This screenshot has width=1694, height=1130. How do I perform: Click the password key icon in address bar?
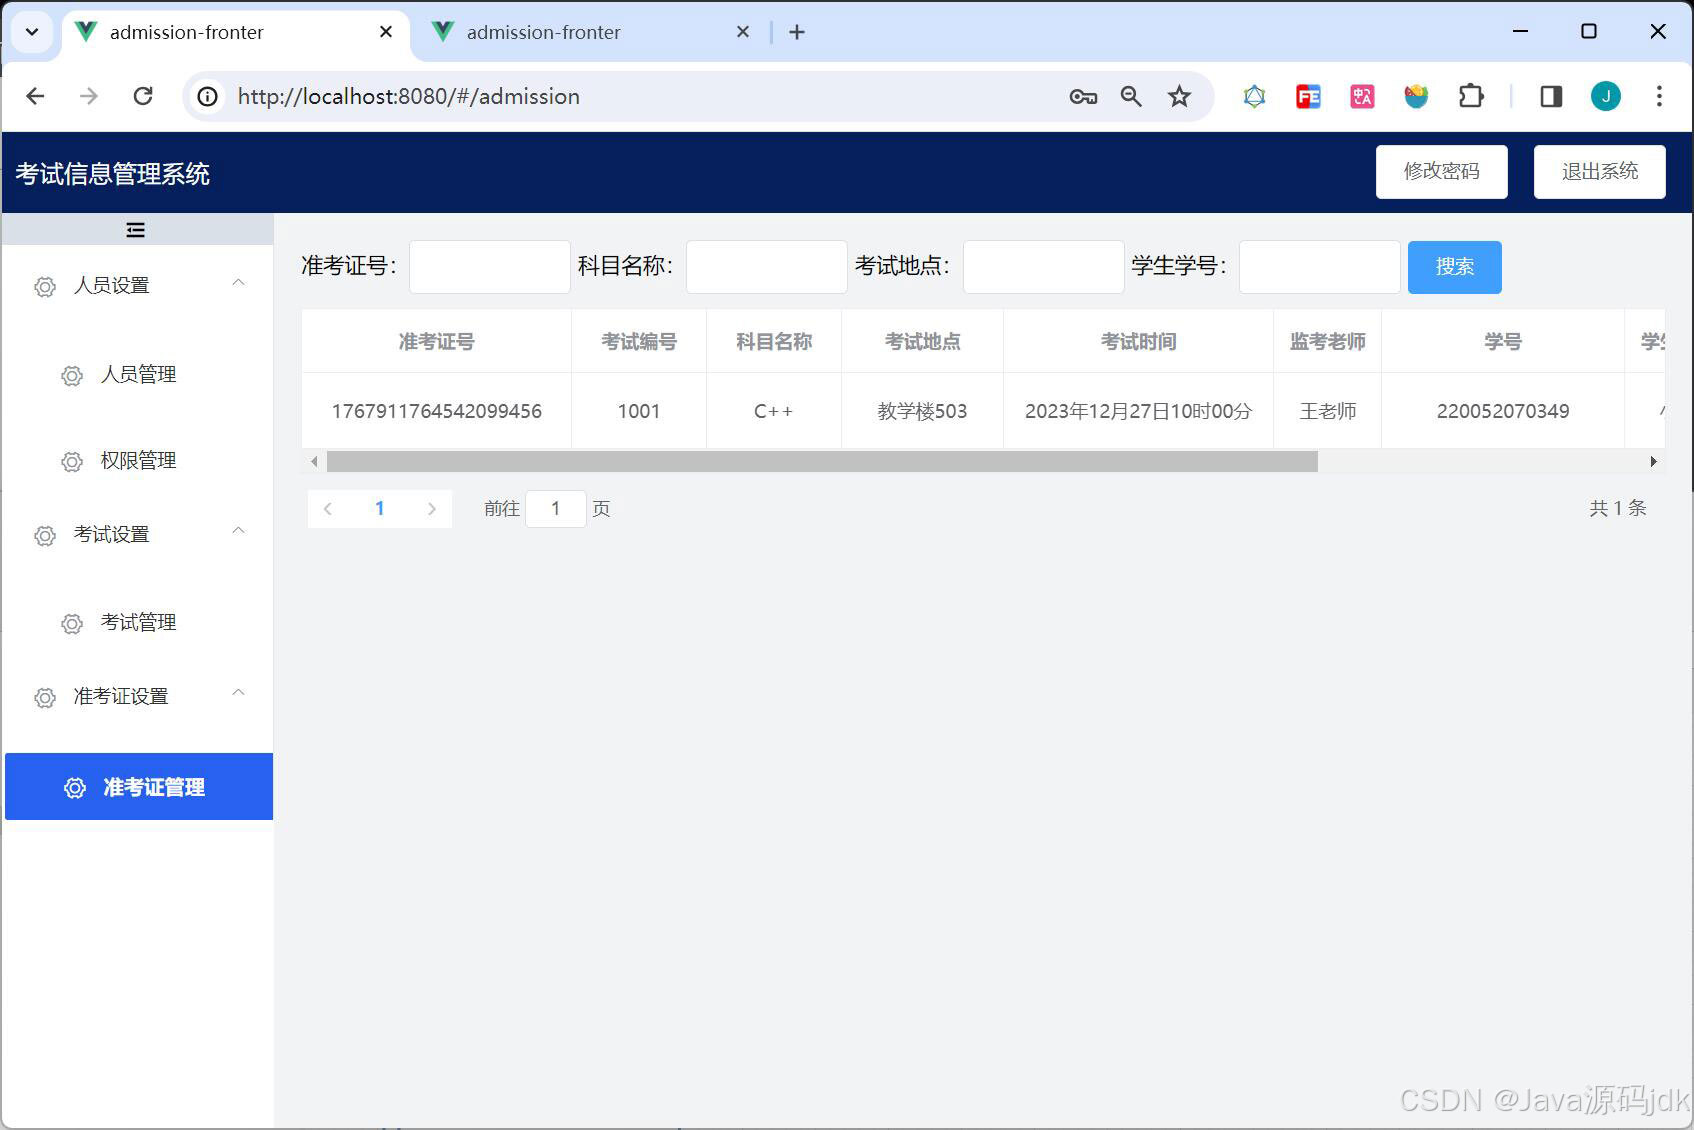[1082, 96]
